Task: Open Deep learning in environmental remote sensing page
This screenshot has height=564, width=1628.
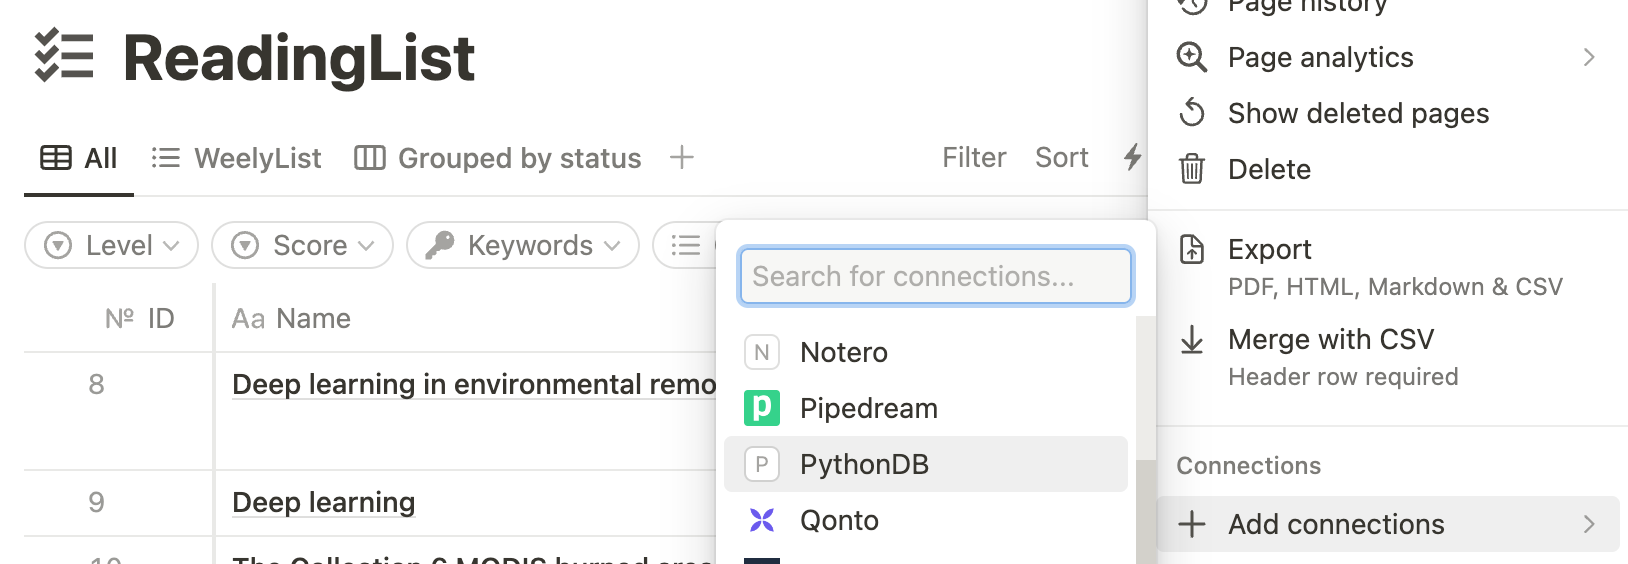Action: pos(474,384)
